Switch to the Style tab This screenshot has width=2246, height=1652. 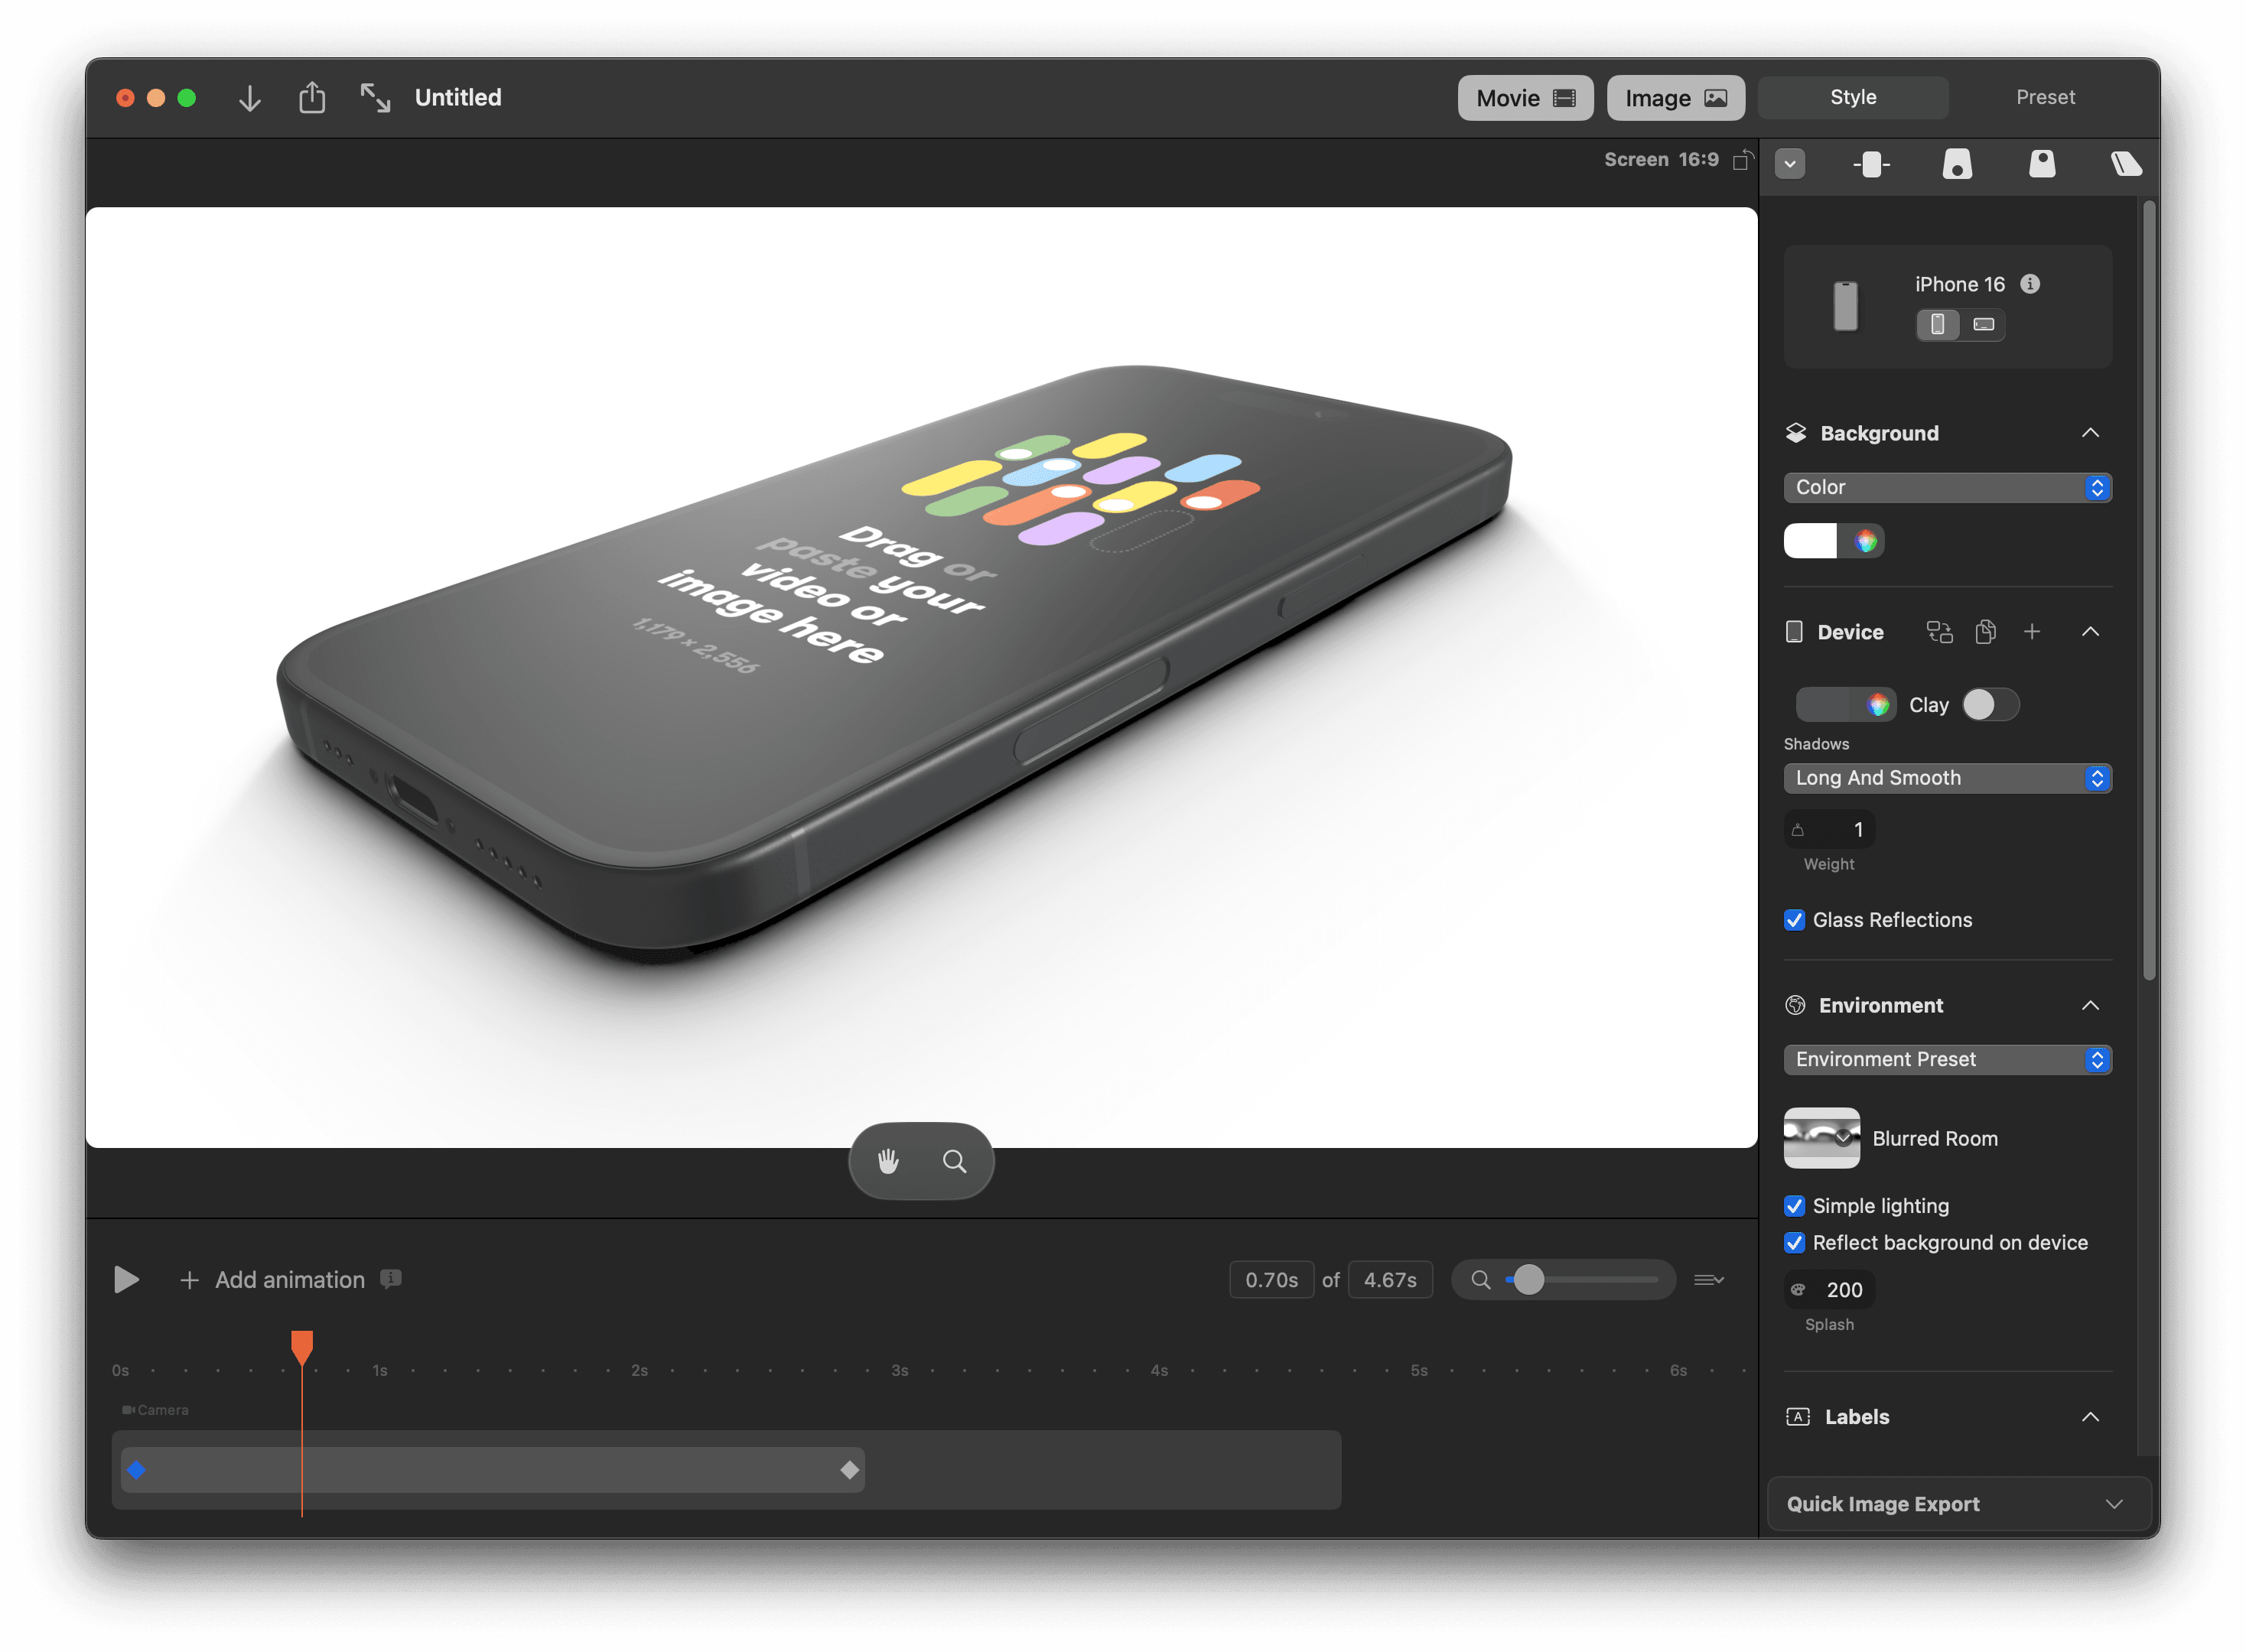(1853, 98)
